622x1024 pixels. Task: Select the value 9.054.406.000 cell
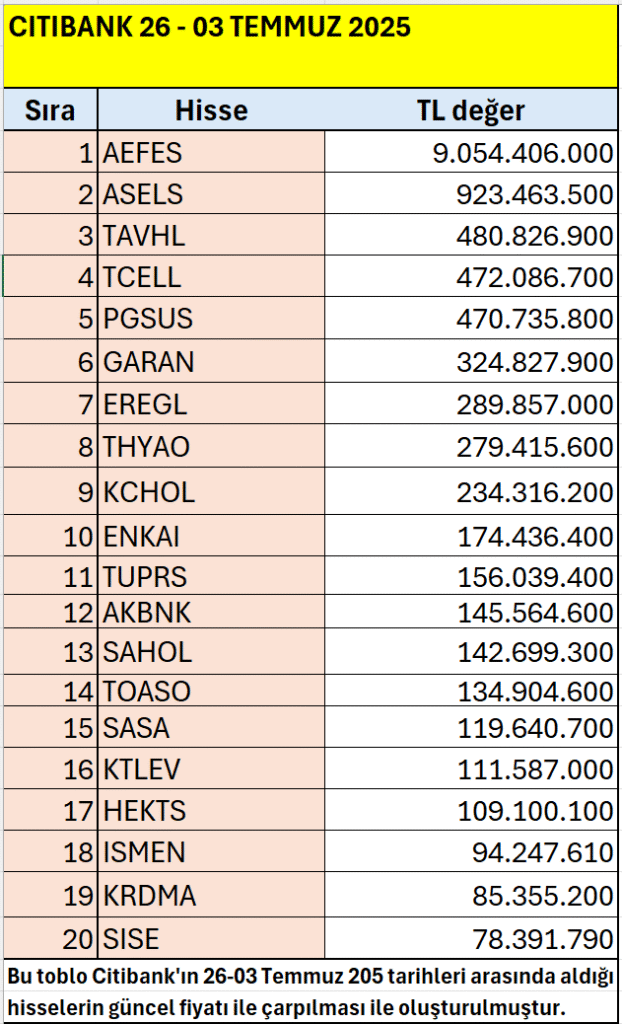point(471,152)
